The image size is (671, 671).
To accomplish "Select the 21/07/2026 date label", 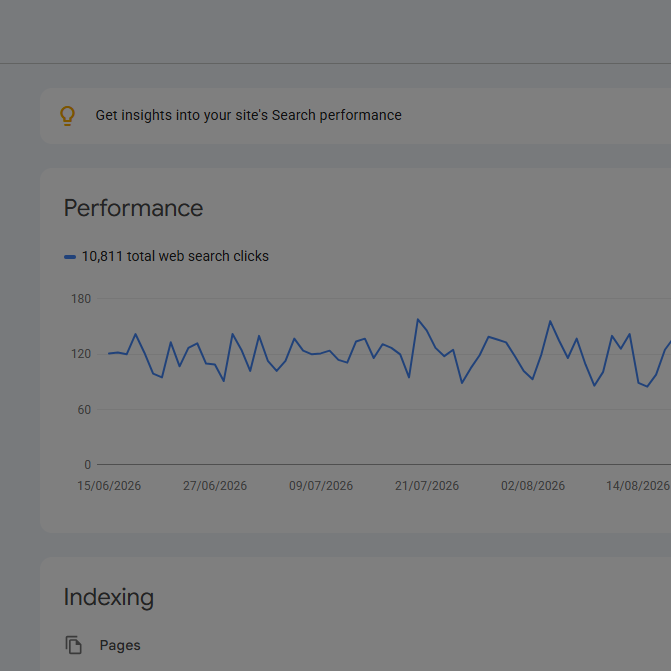I will [x=427, y=486].
